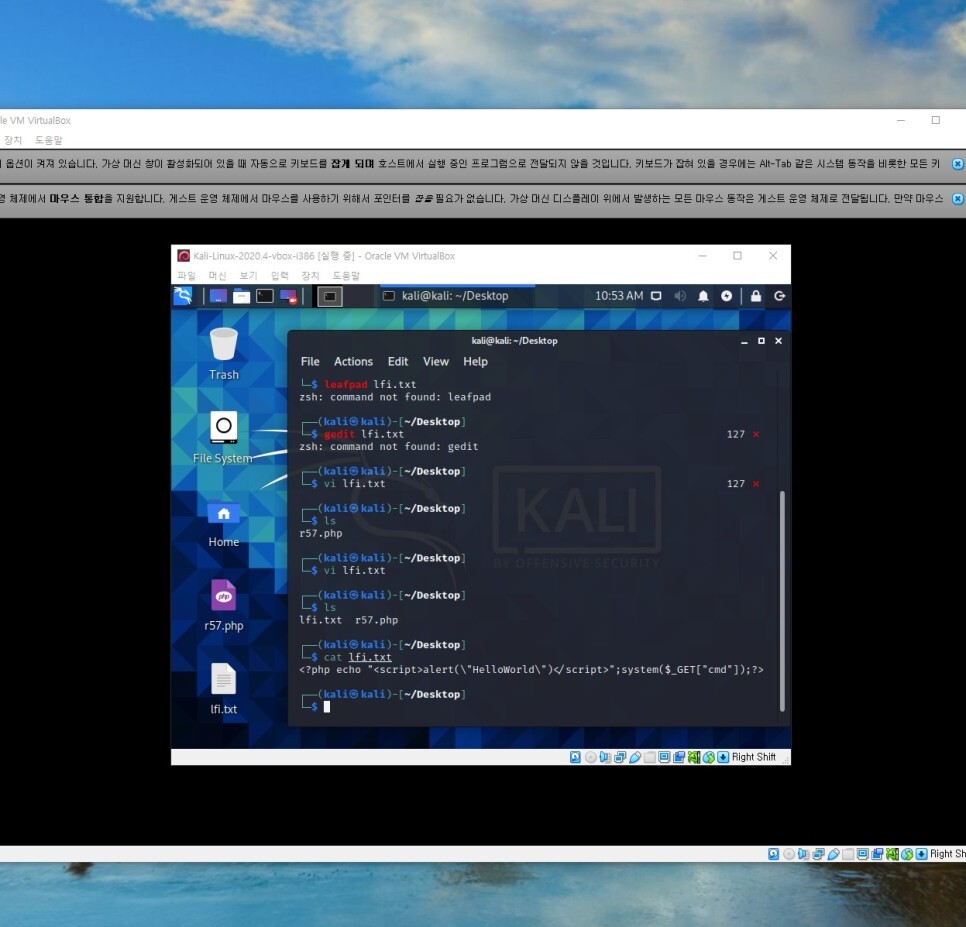
Task: Open terminal Help menu
Action: [475, 362]
